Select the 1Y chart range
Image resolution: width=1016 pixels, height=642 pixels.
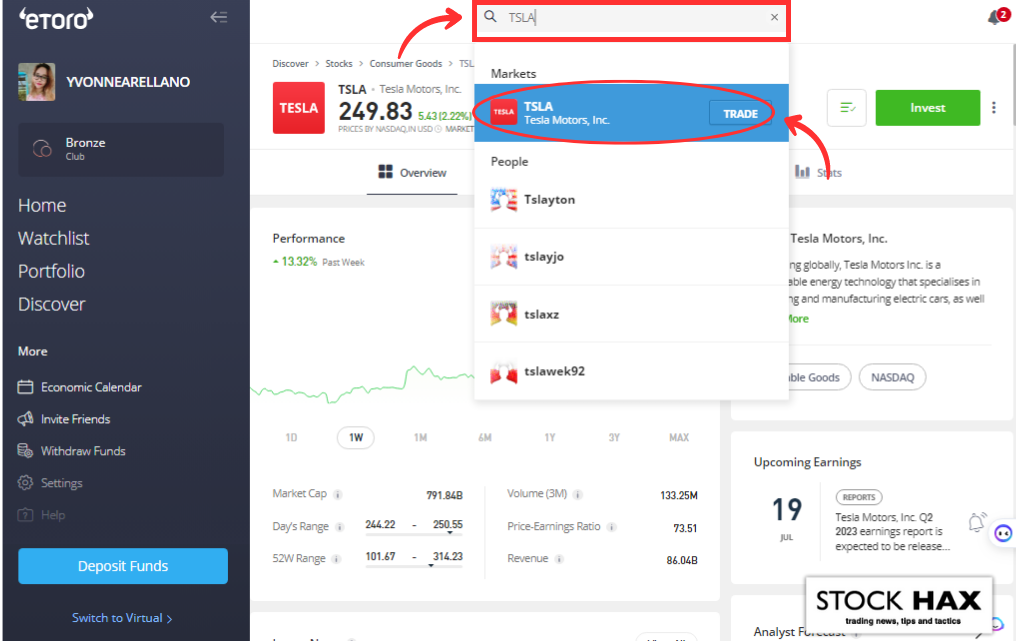[549, 438]
